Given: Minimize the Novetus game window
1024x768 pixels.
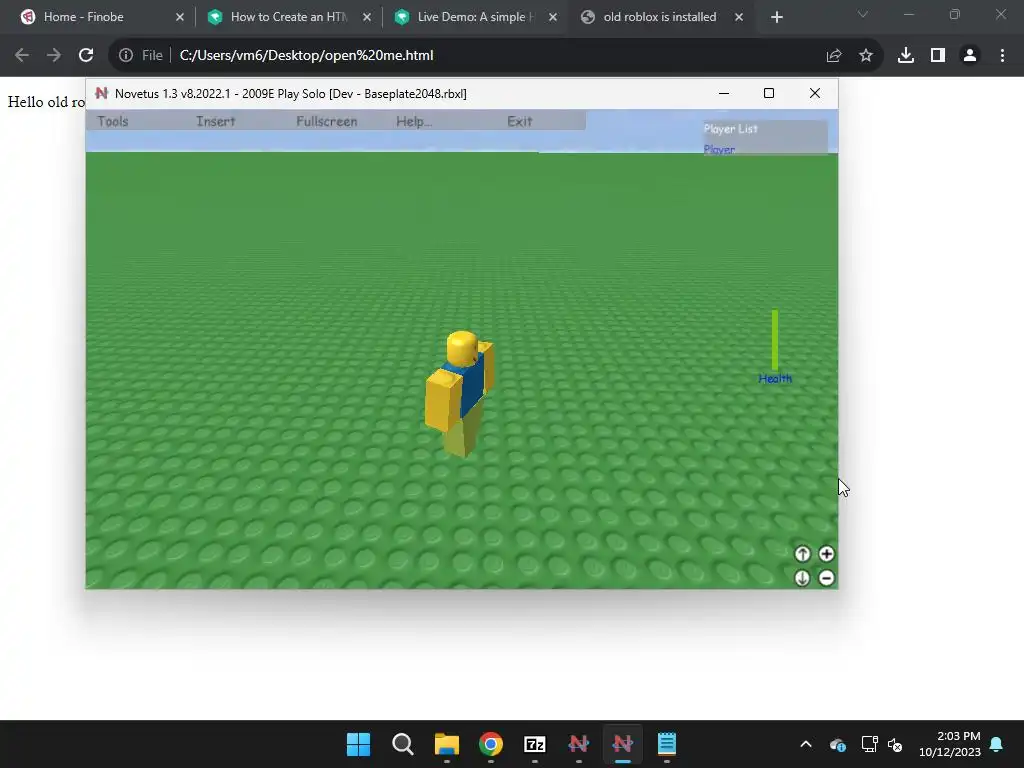Looking at the screenshot, I should click(724, 93).
